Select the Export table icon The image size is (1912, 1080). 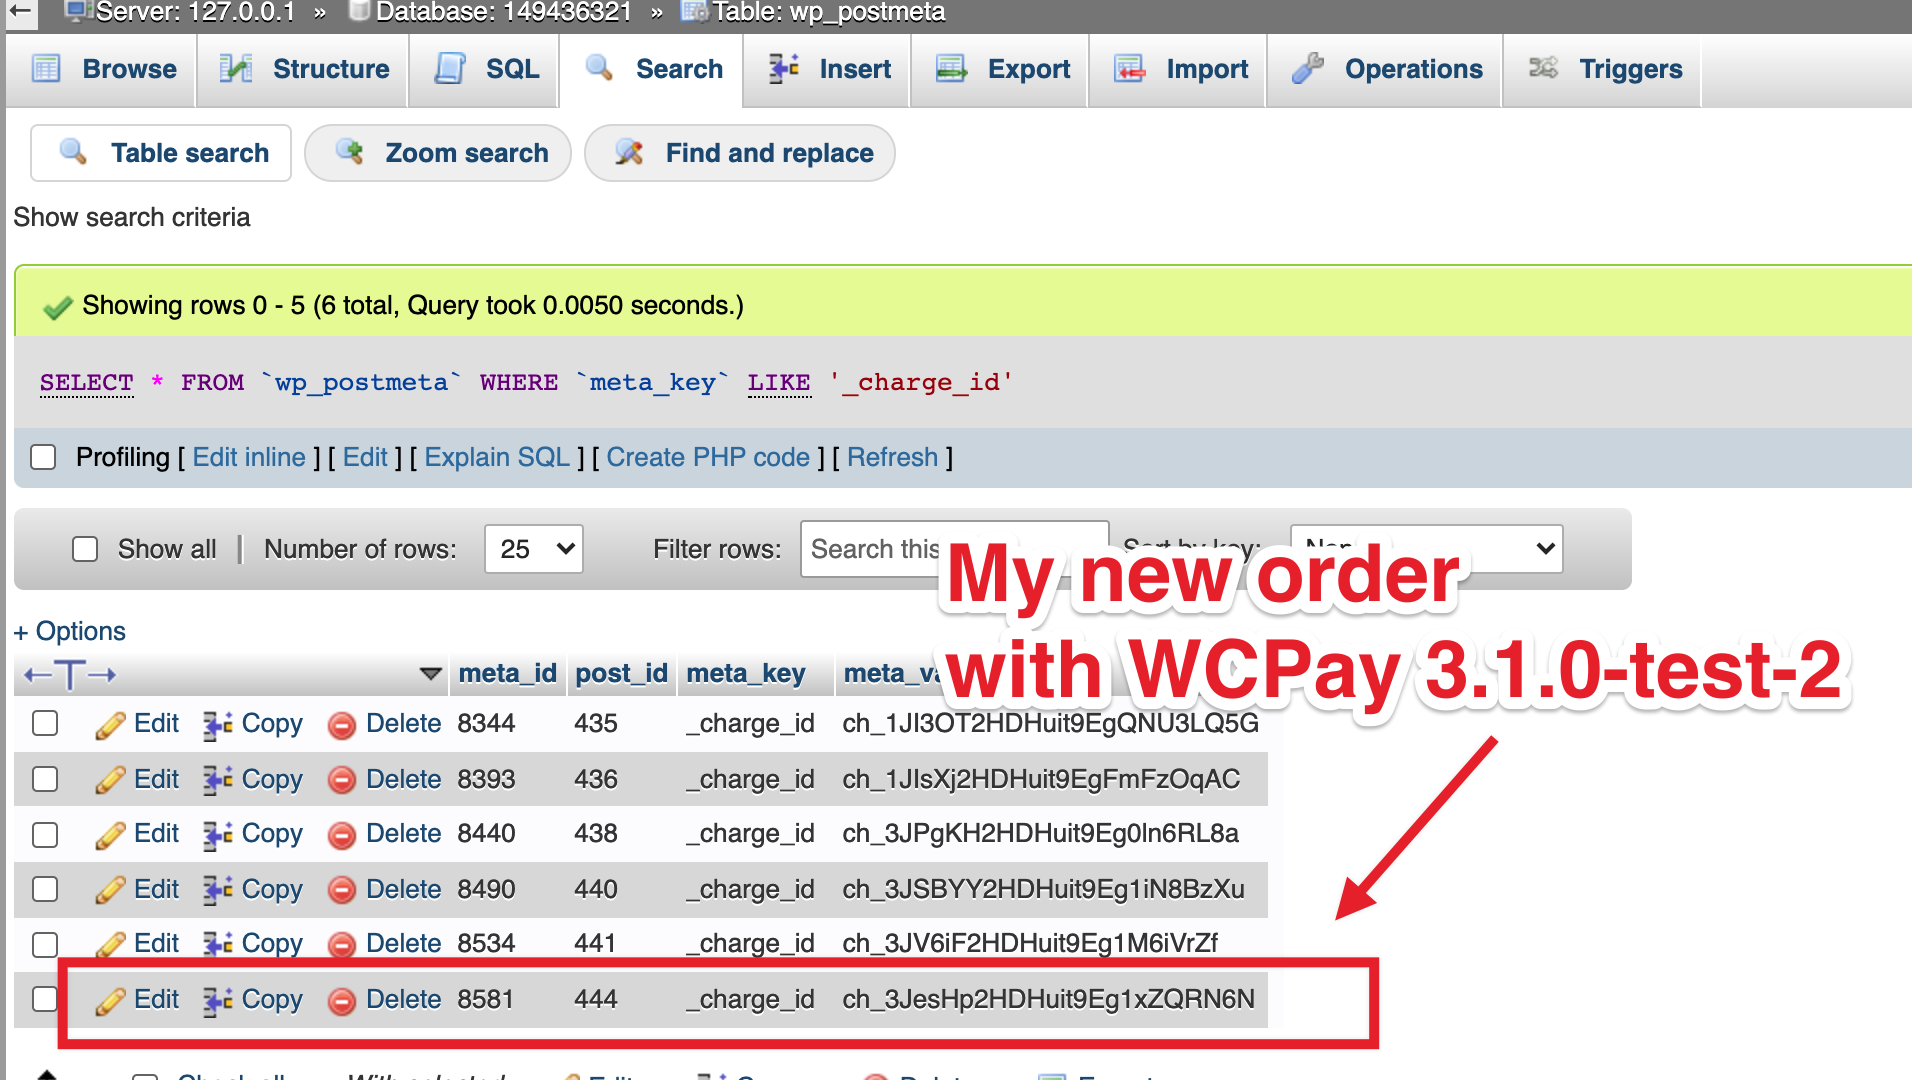[953, 69]
